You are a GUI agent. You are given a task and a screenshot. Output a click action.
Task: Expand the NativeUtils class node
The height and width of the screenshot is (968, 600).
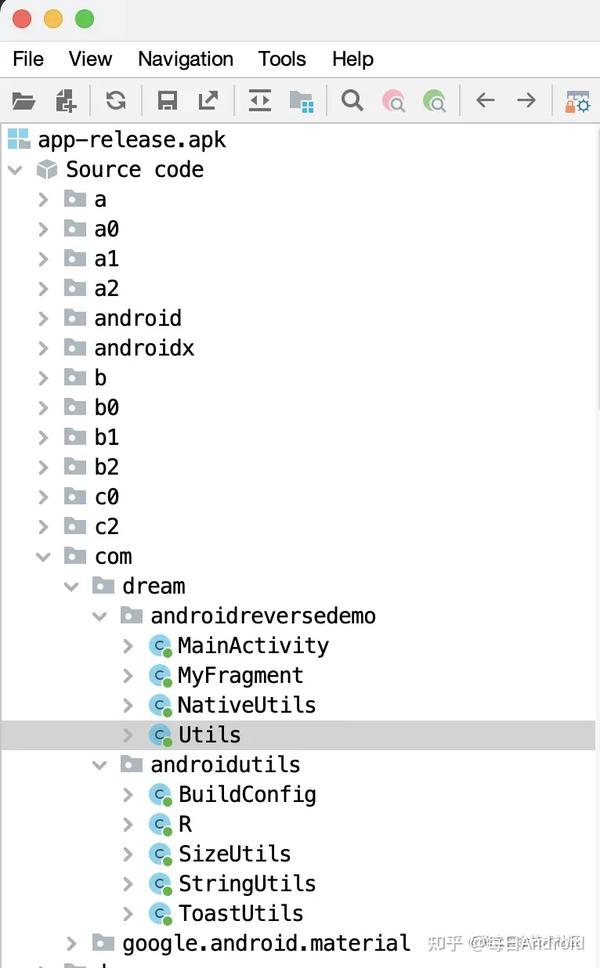pyautogui.click(x=127, y=705)
